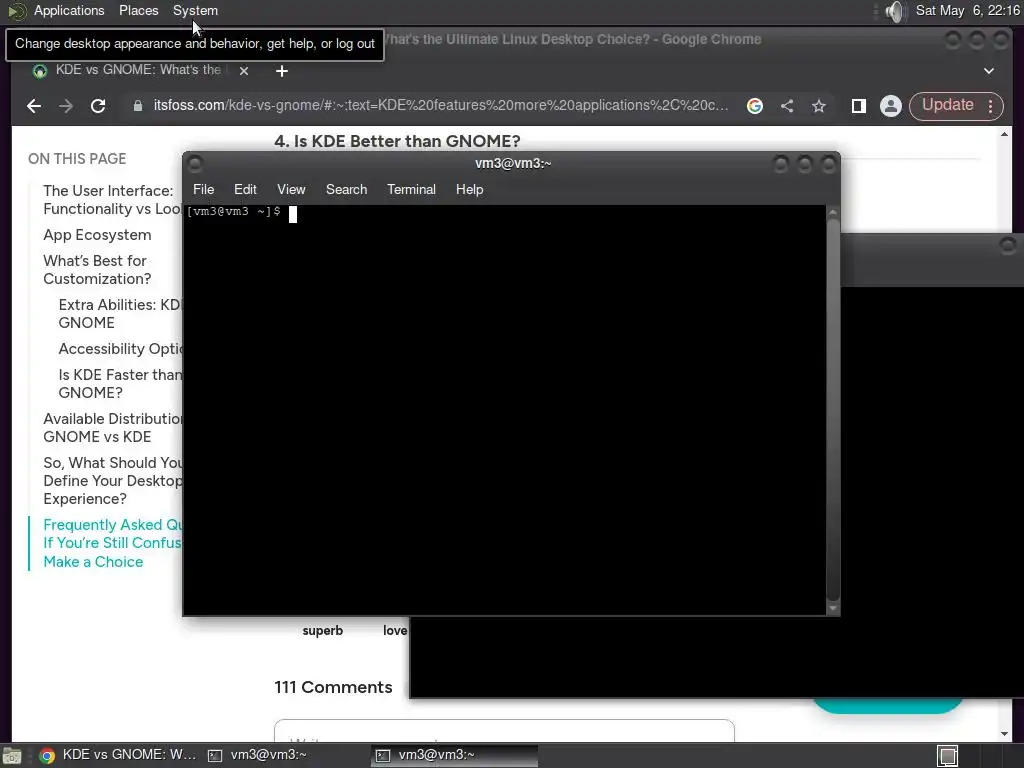Screen dimensions: 1024x768
Task: Open View menu in terminal
Action: pos(291,189)
